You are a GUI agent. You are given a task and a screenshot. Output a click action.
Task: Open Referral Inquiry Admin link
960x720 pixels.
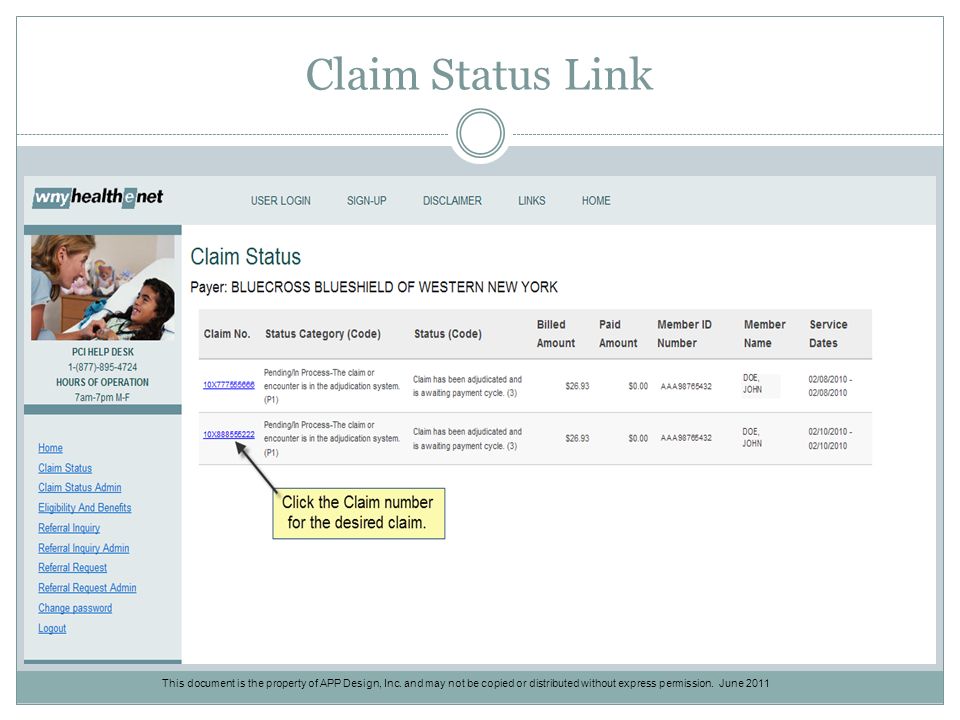click(83, 549)
